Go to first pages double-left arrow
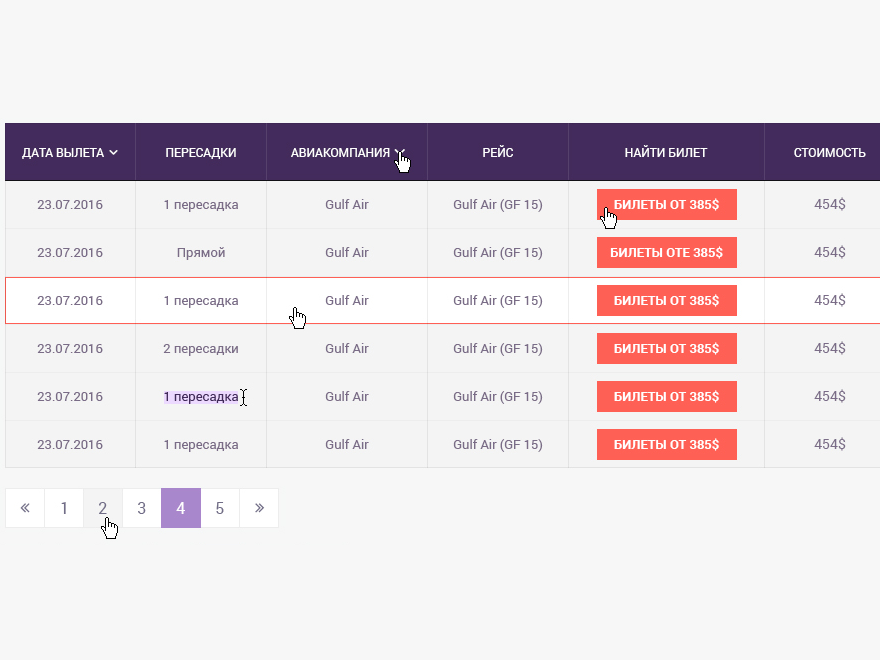The height and width of the screenshot is (660, 880). click(25, 508)
